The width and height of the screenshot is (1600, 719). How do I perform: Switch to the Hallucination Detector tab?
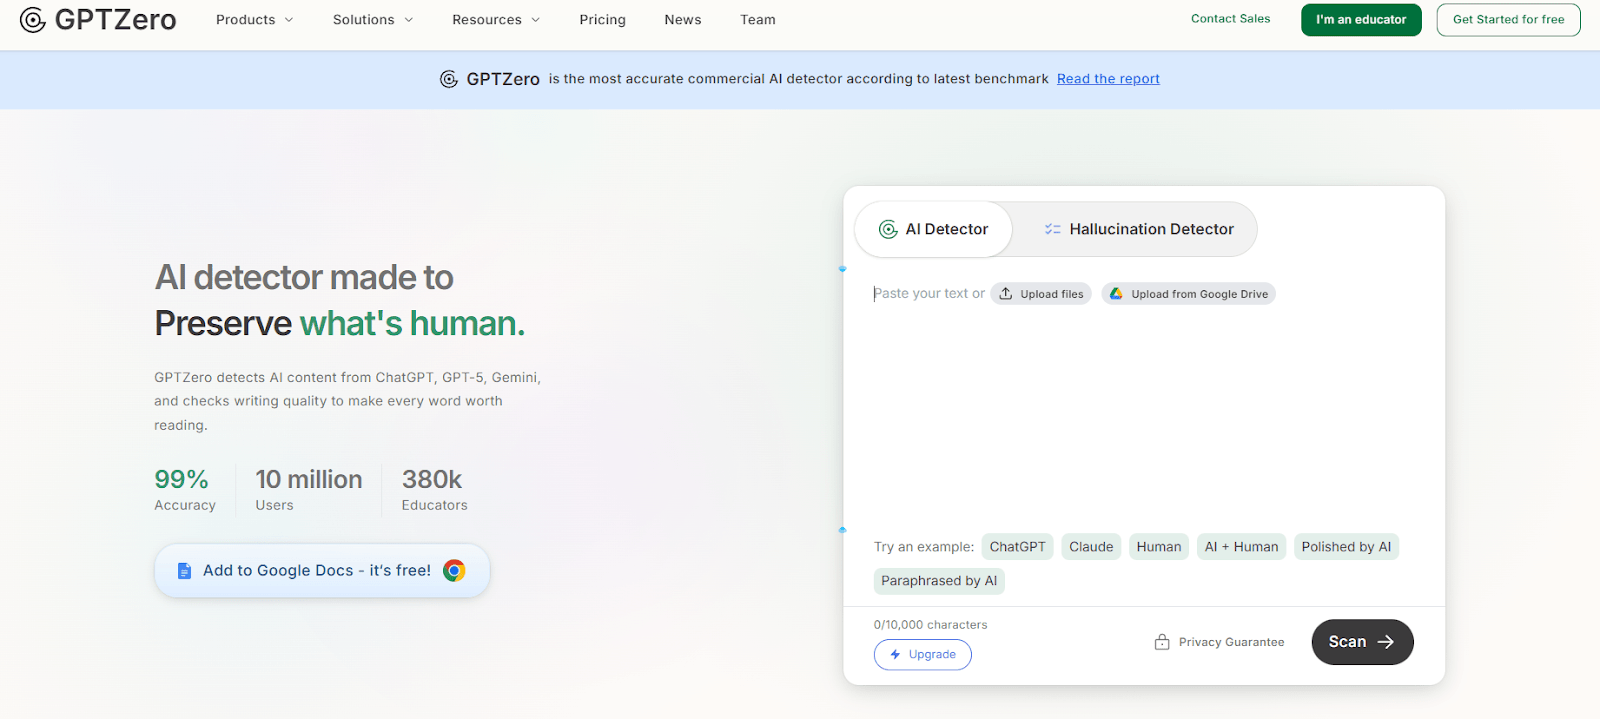1138,229
